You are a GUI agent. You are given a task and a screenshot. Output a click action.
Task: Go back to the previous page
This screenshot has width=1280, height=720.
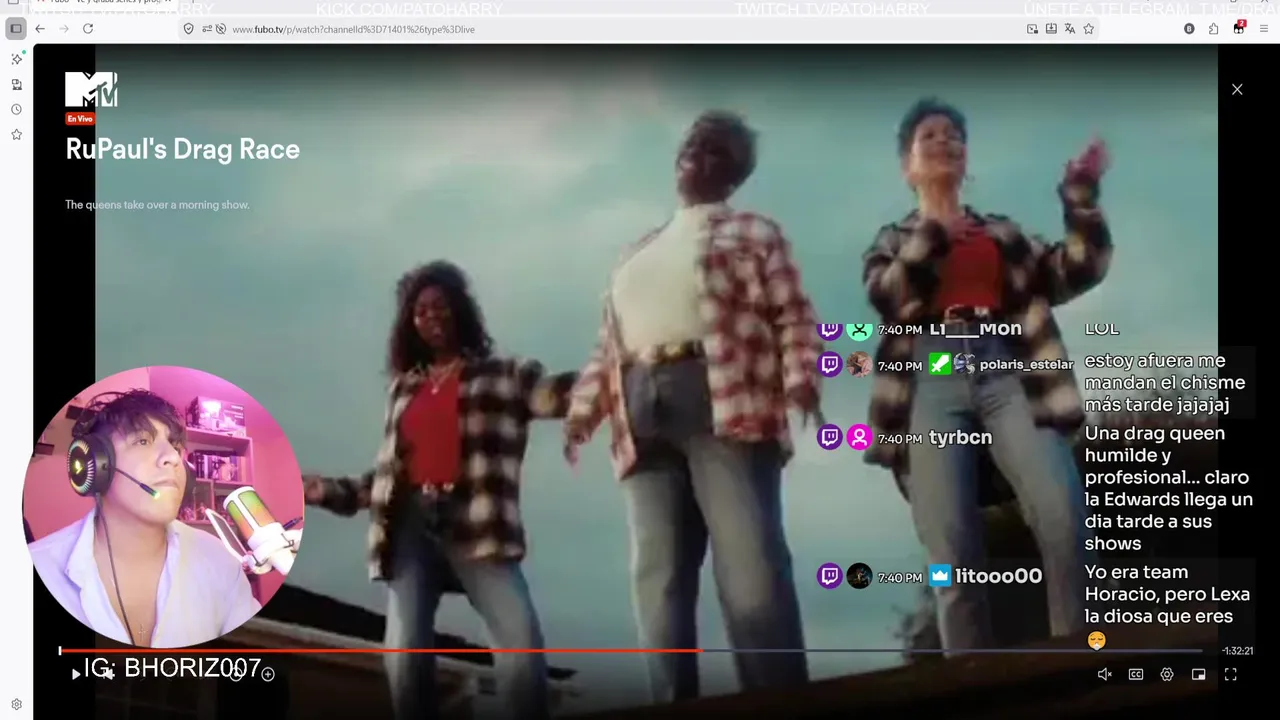tap(40, 29)
